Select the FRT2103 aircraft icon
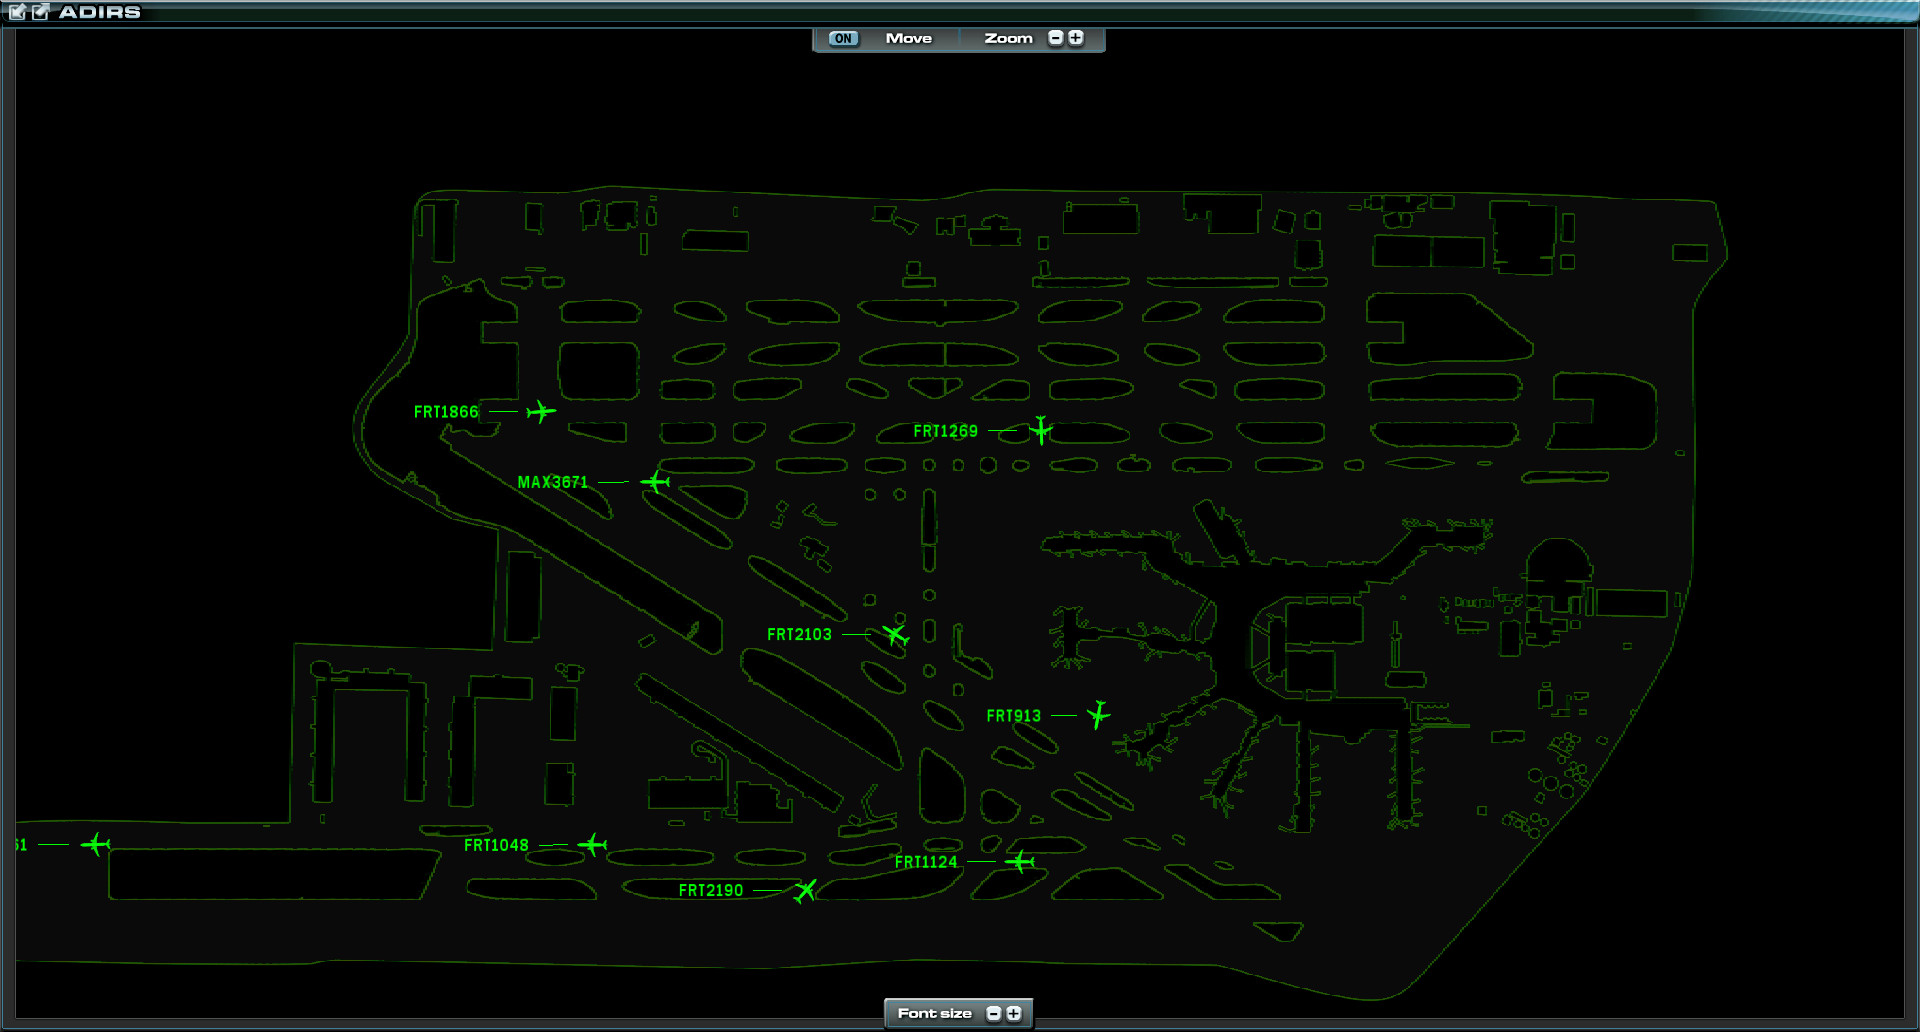The height and width of the screenshot is (1032, 1920). (895, 634)
